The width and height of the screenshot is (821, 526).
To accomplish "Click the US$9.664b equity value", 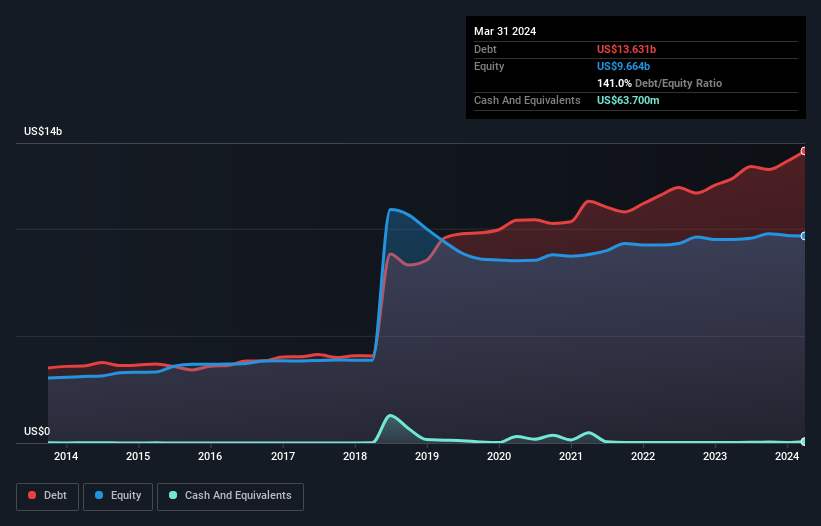I will point(623,66).
